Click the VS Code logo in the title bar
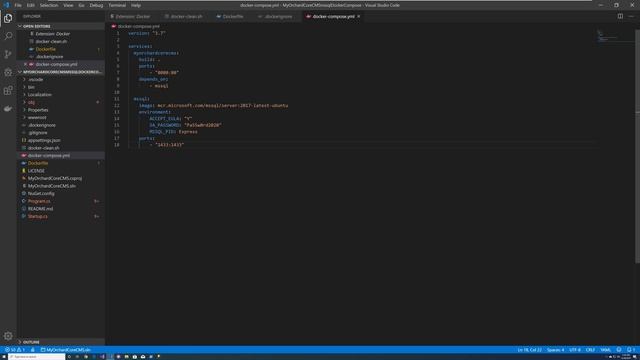Screen dimensions: 640x360 point(7,5)
